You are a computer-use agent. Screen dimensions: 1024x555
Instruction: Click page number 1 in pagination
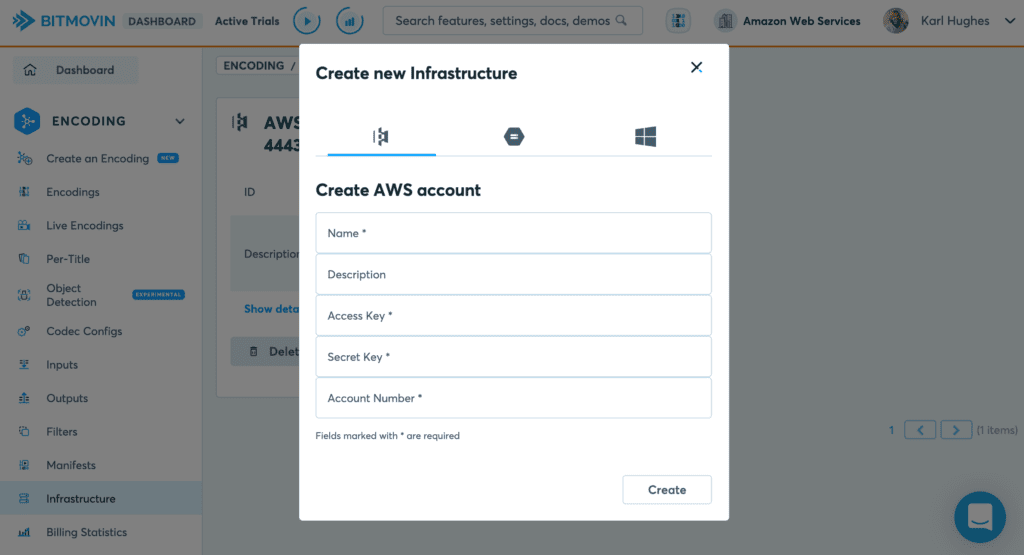tap(891, 430)
